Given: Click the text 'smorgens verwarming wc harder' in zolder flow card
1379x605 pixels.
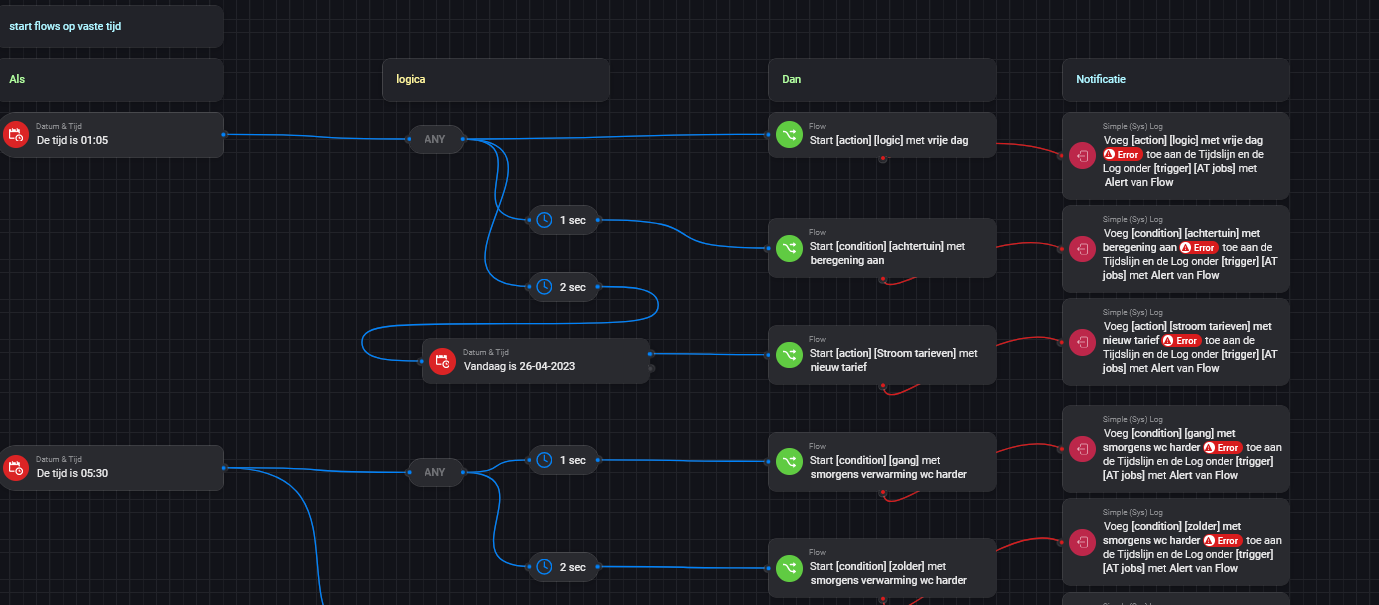Looking at the screenshot, I should pos(888,580).
